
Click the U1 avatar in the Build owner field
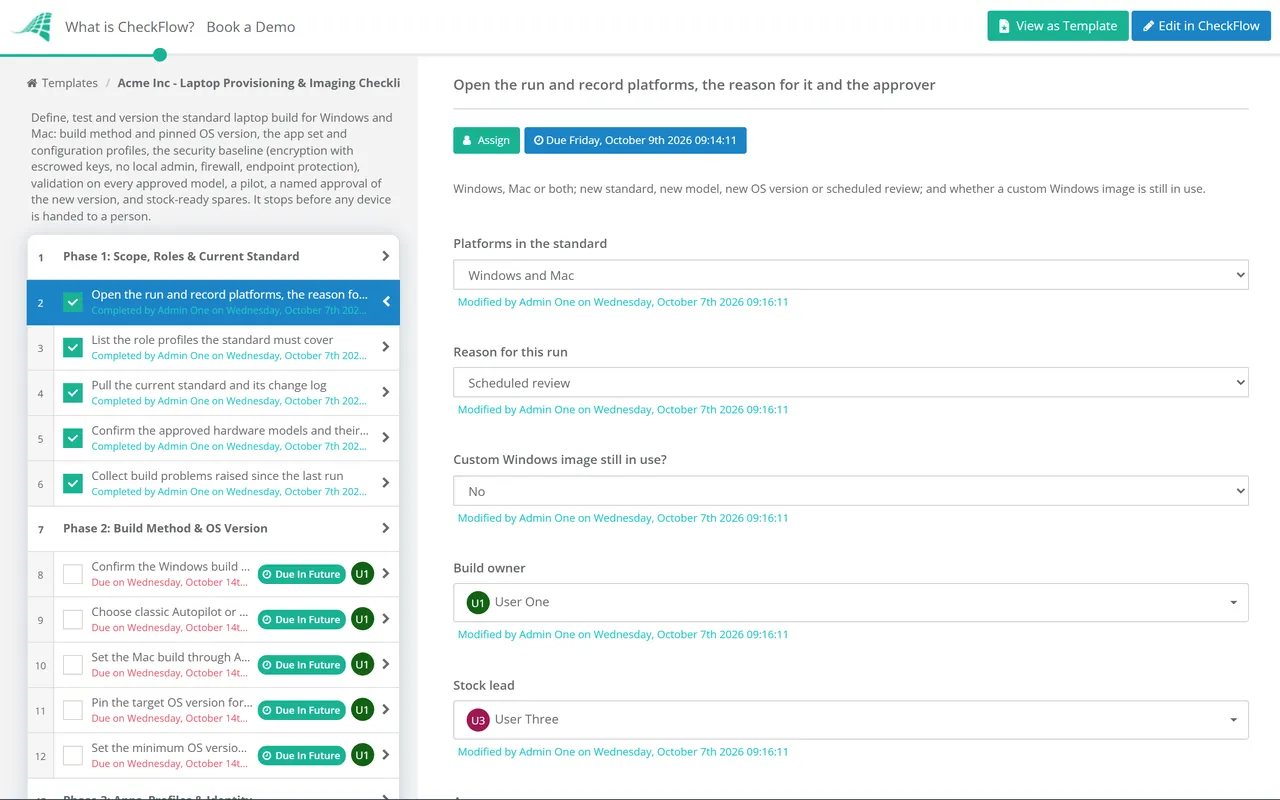(x=478, y=602)
